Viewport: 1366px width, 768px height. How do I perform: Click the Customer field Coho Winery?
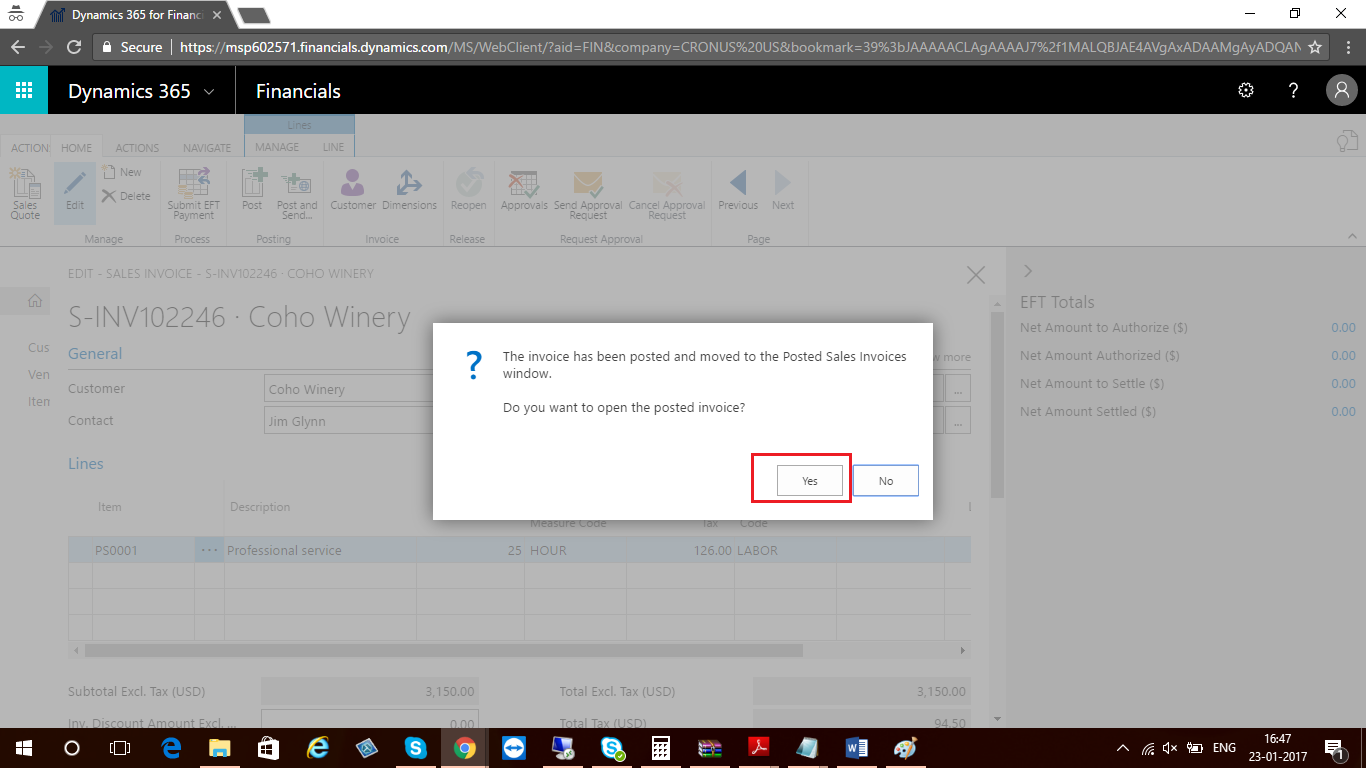tap(348, 389)
